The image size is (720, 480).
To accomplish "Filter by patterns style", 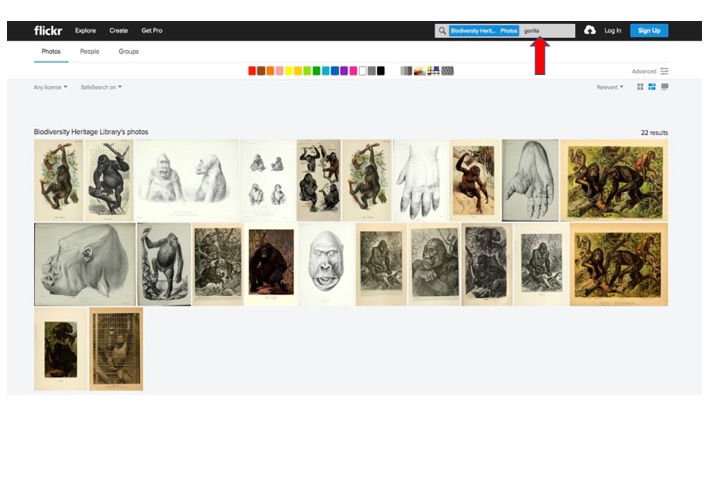I will coord(447,71).
